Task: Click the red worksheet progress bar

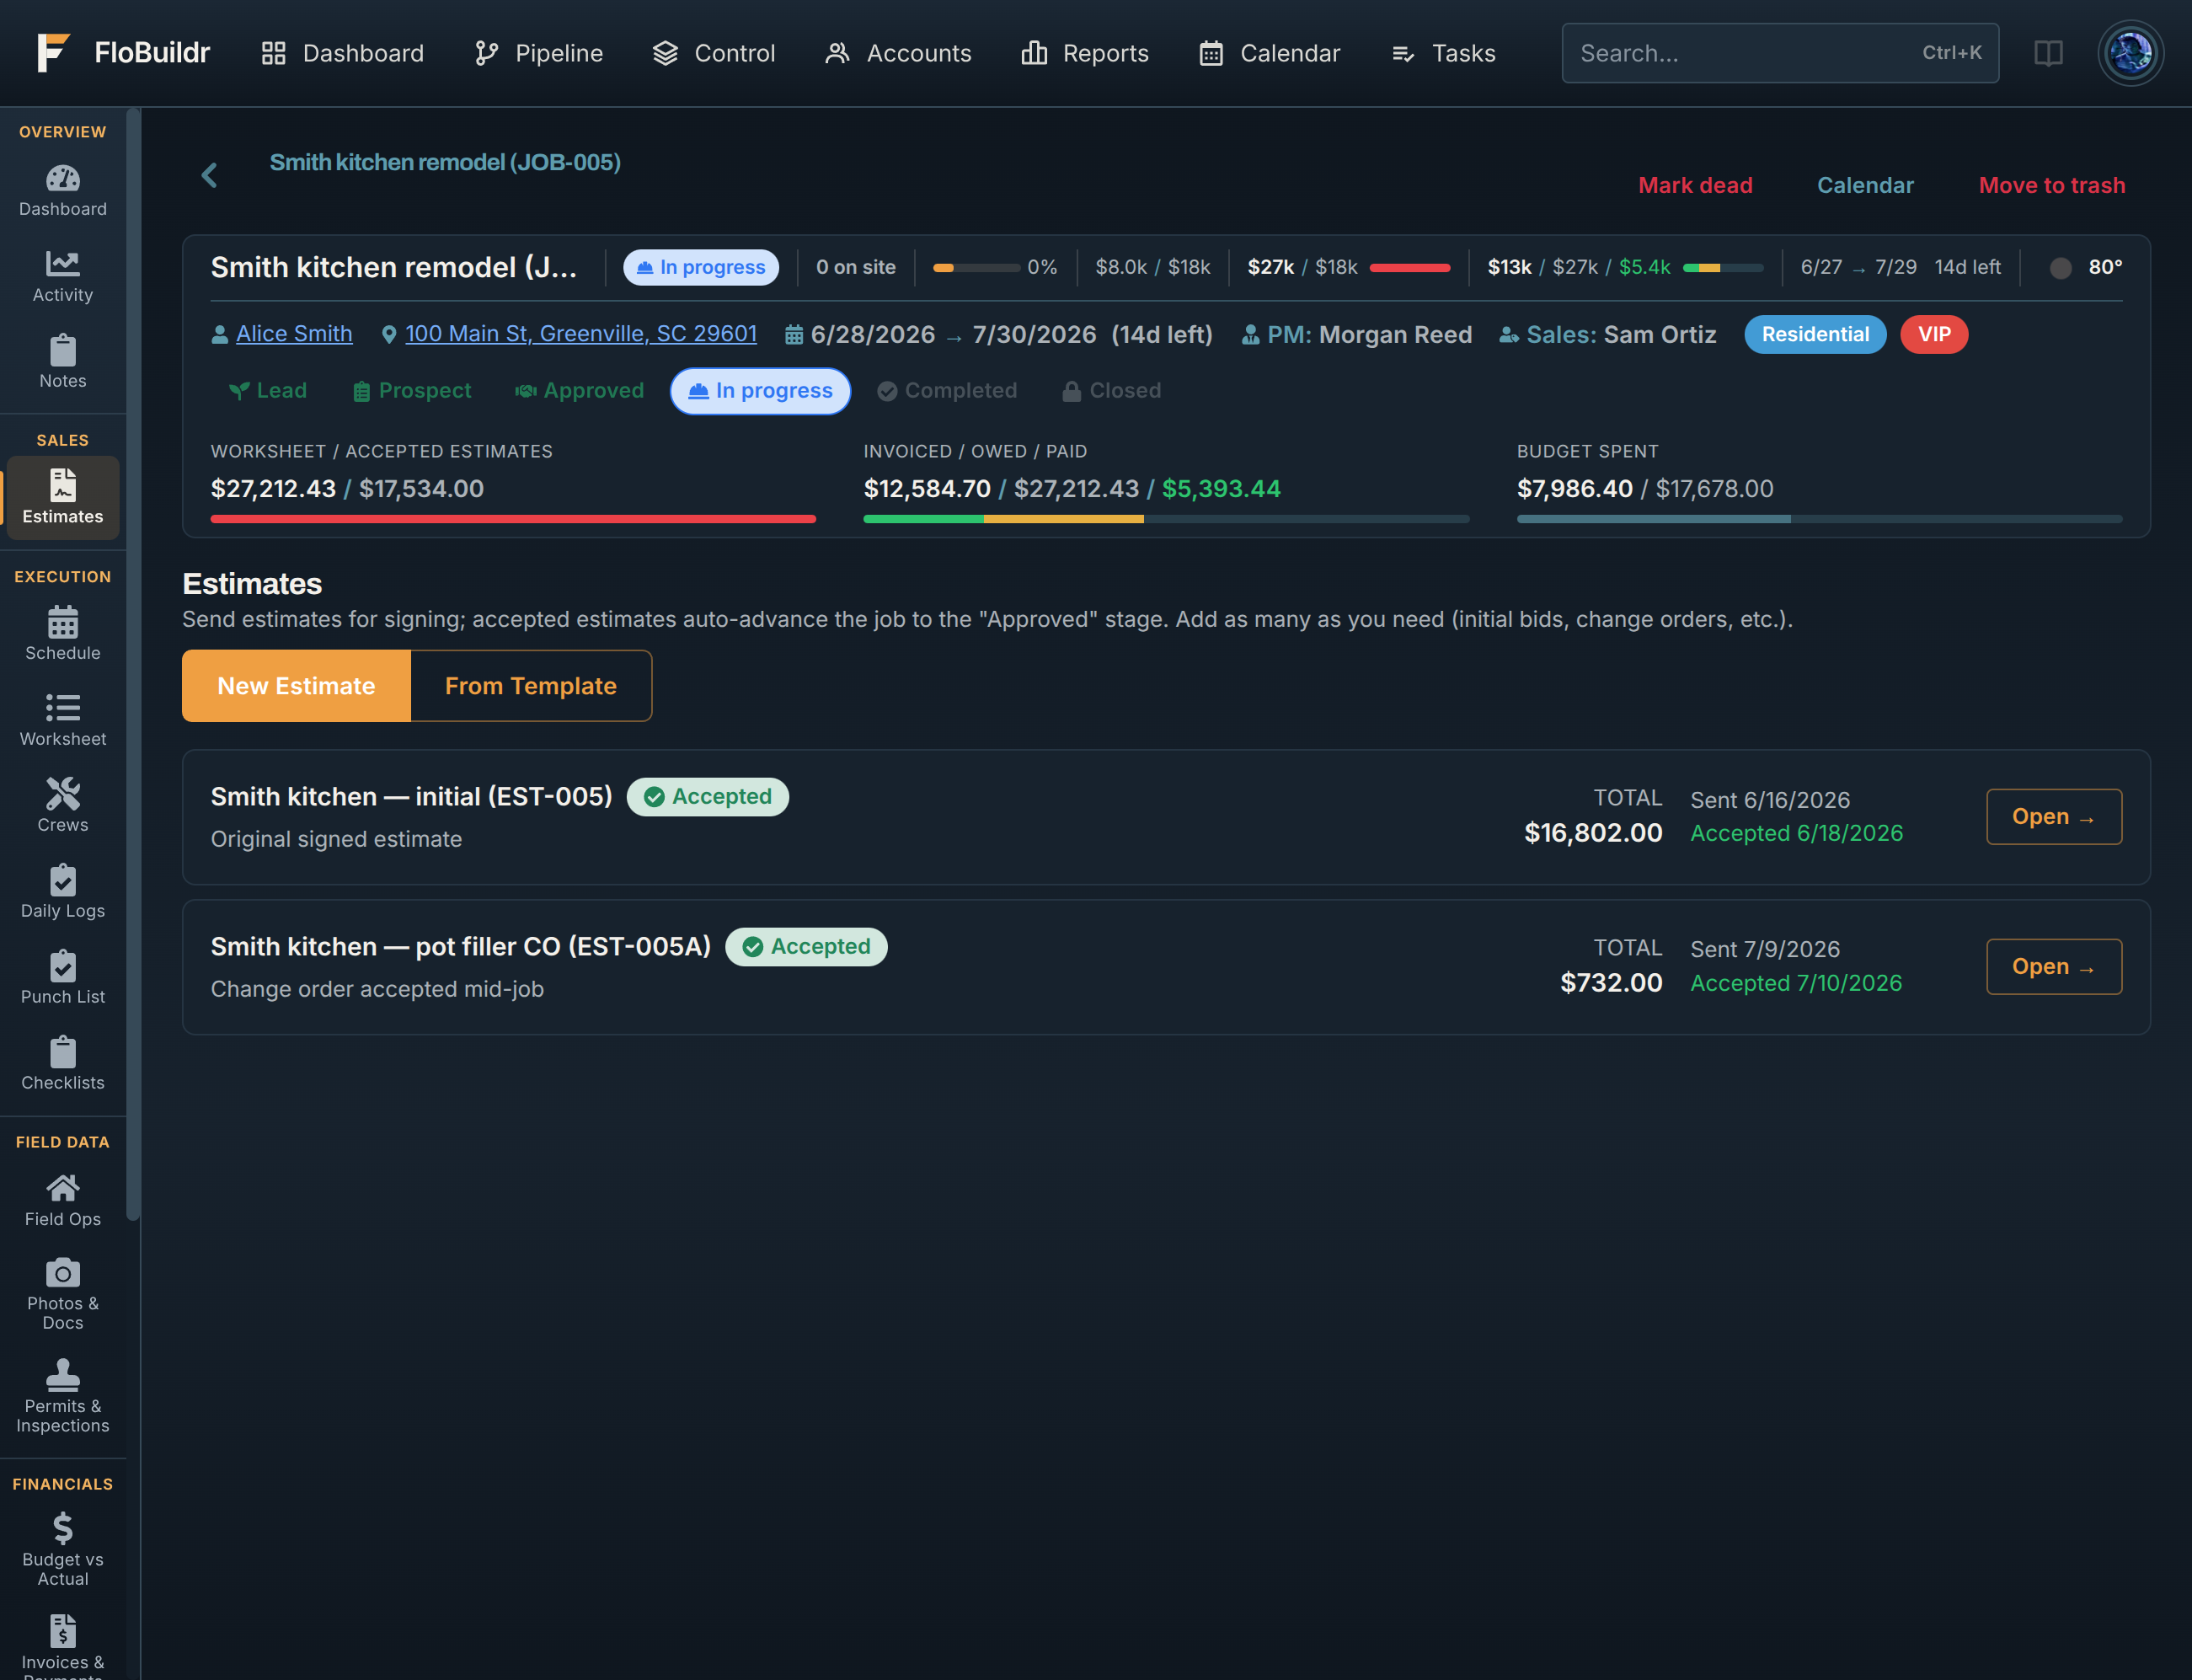Action: 513,519
